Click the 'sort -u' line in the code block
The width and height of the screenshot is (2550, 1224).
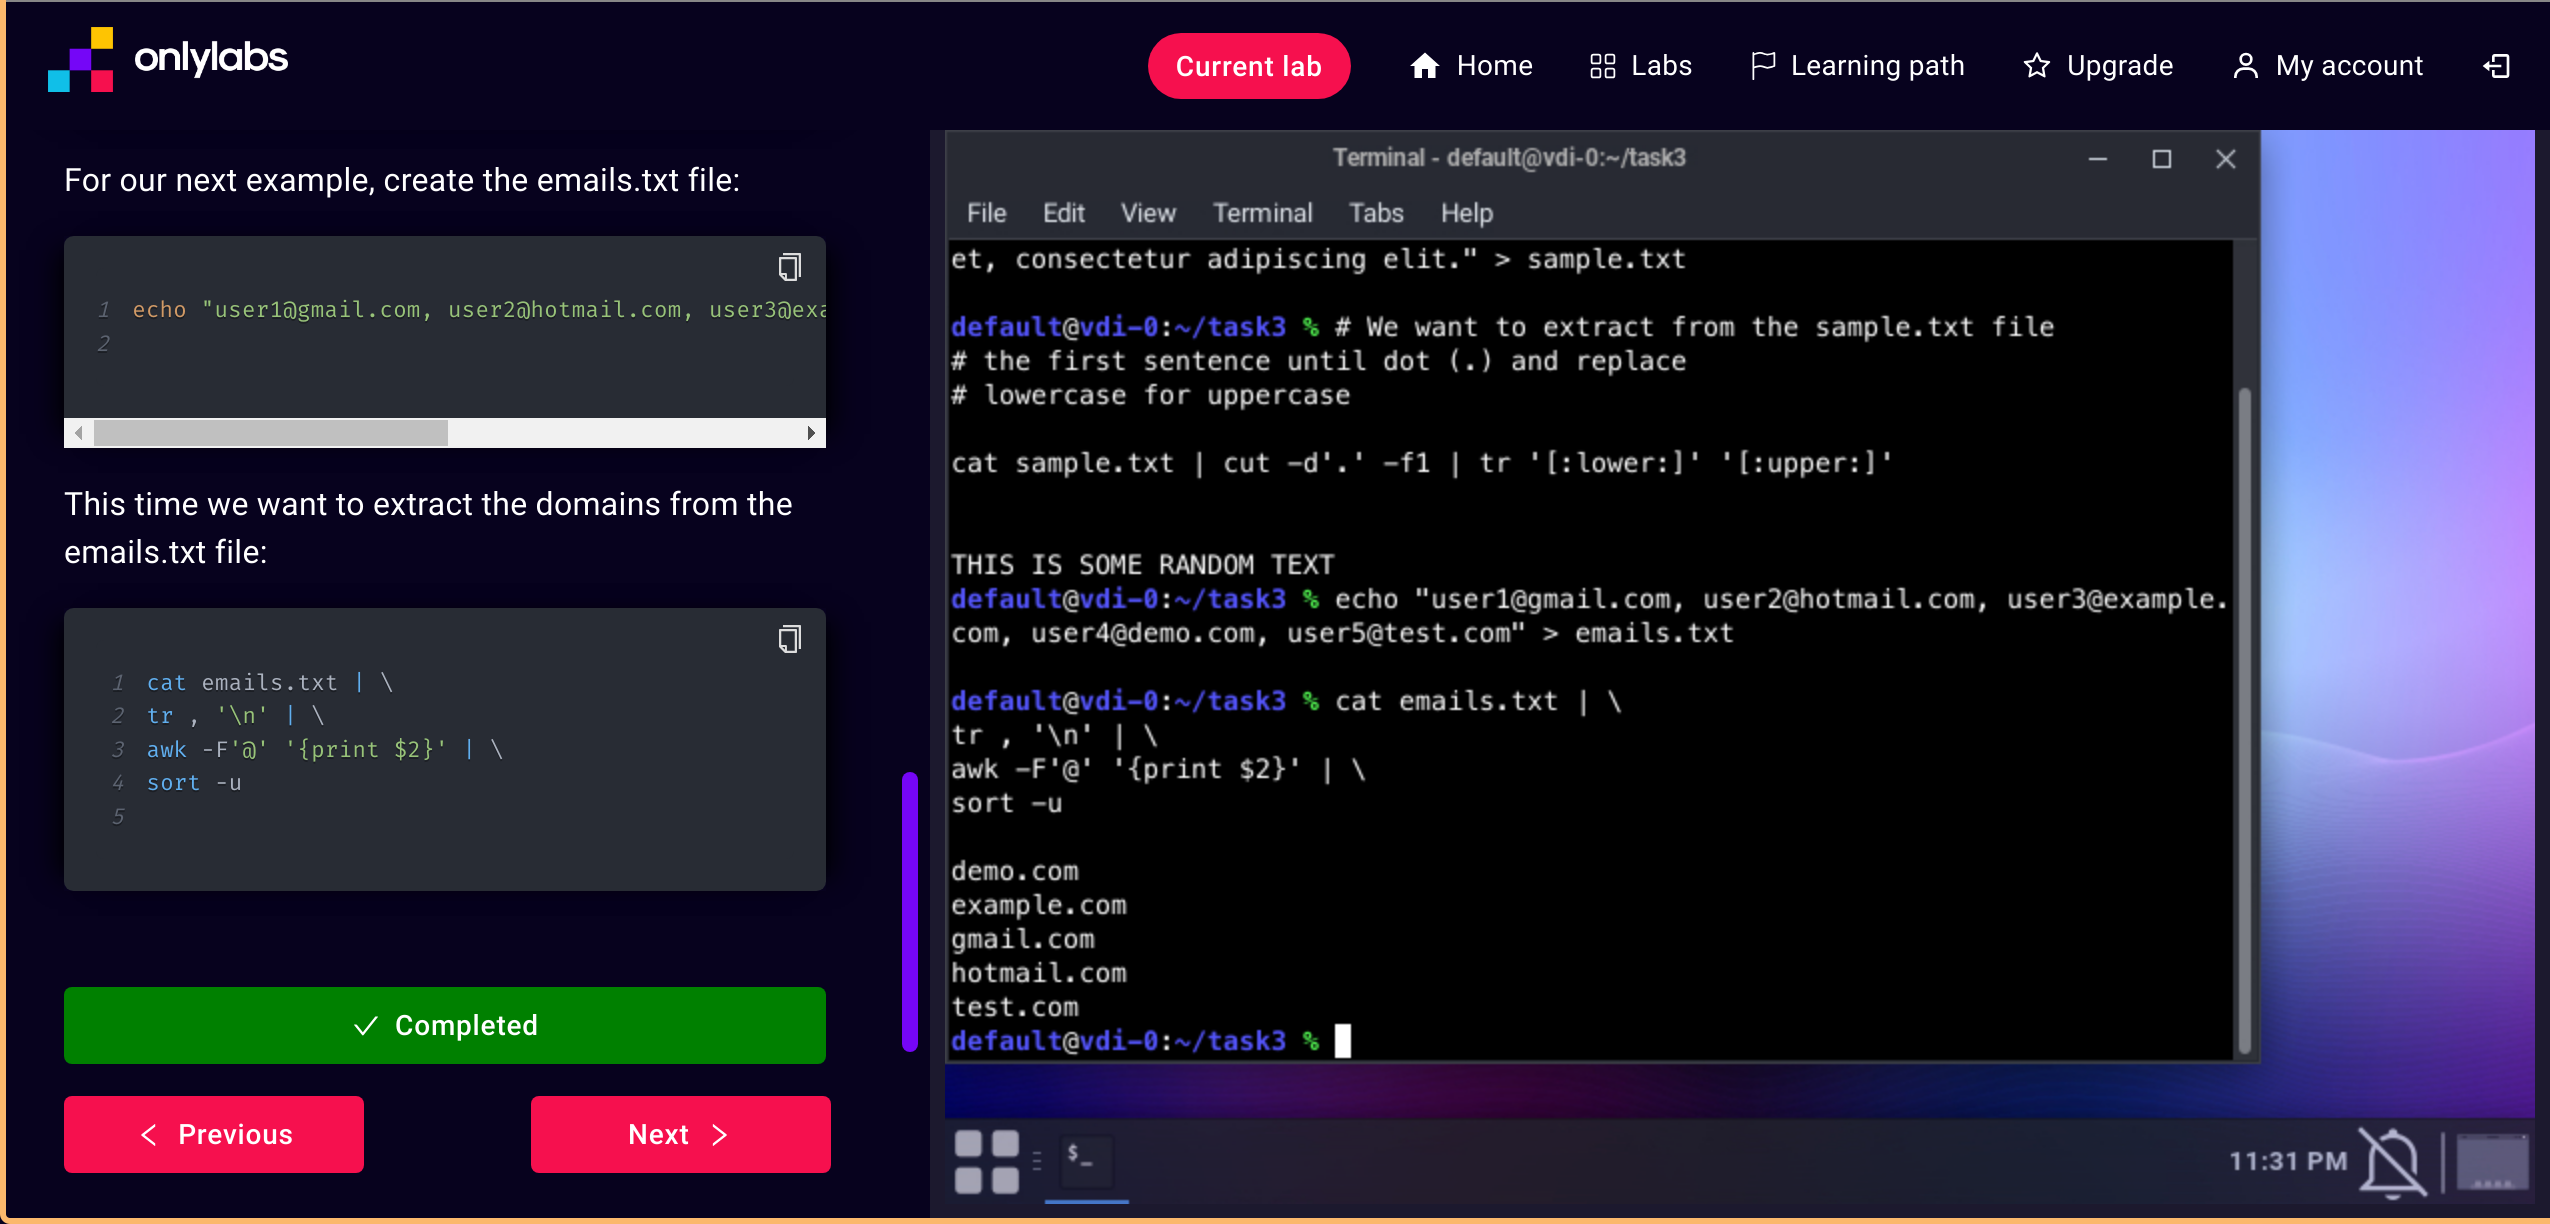coord(194,783)
